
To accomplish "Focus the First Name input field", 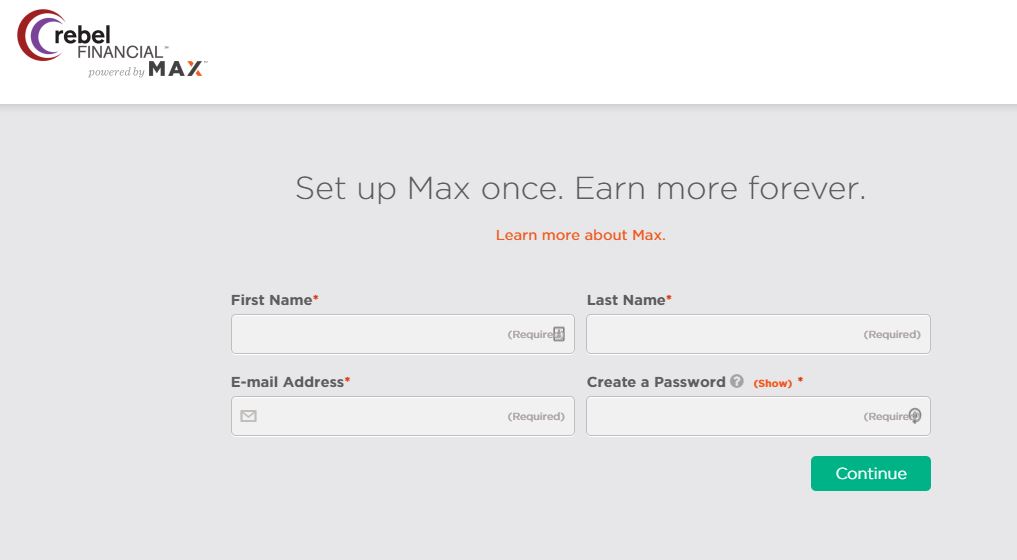I will 403,334.
